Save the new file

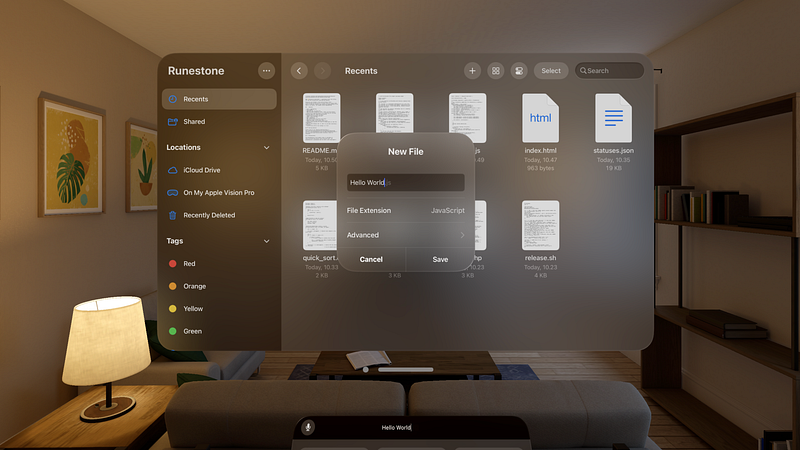(440, 259)
